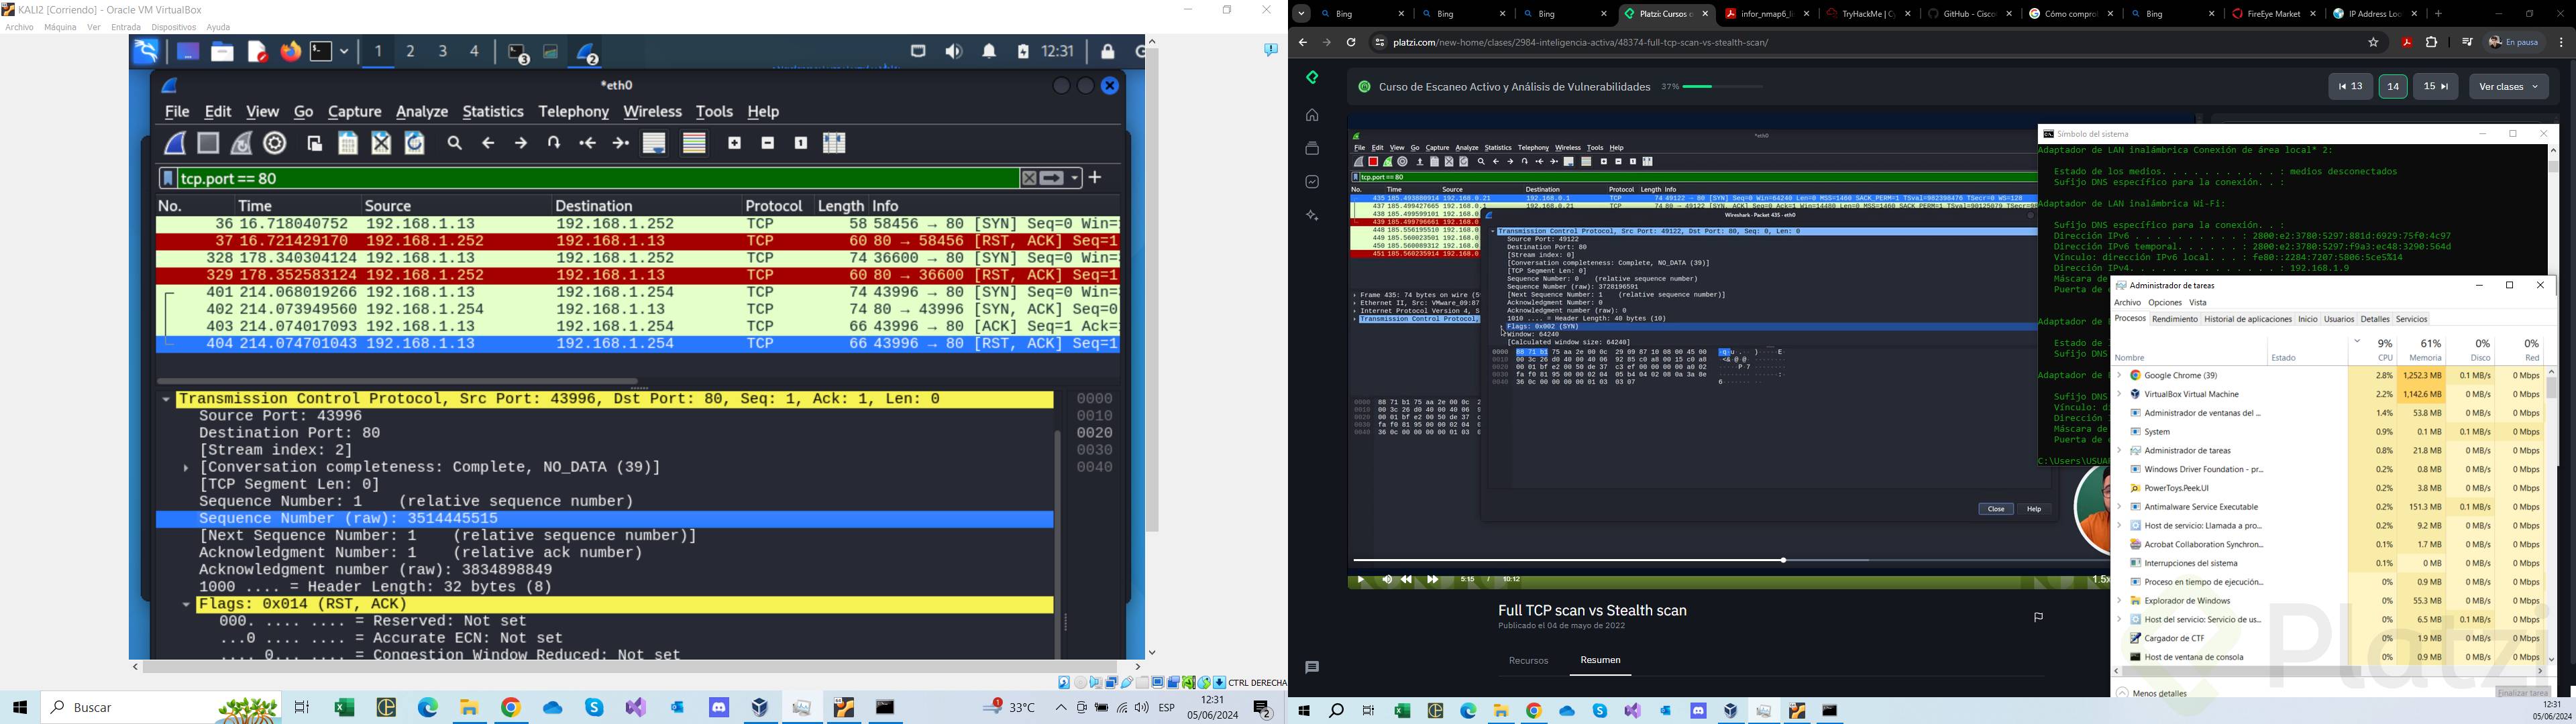The width and height of the screenshot is (2576, 724).
Task: Click the Recursos tab below the video
Action: tap(1528, 661)
